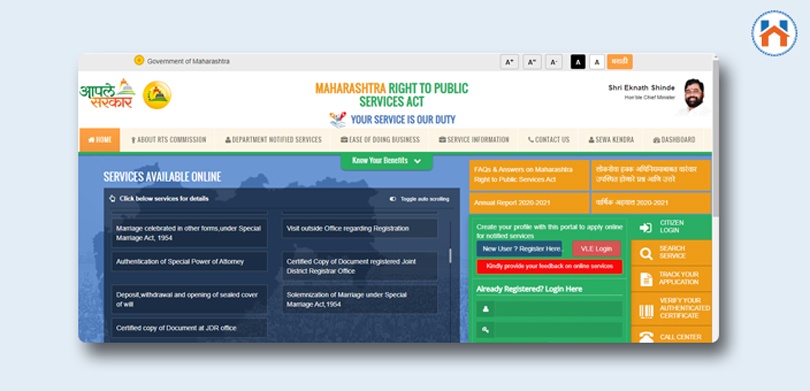Image resolution: width=810 pixels, height=391 pixels.
Task: Open the Call Center phone icon
Action: (x=646, y=337)
